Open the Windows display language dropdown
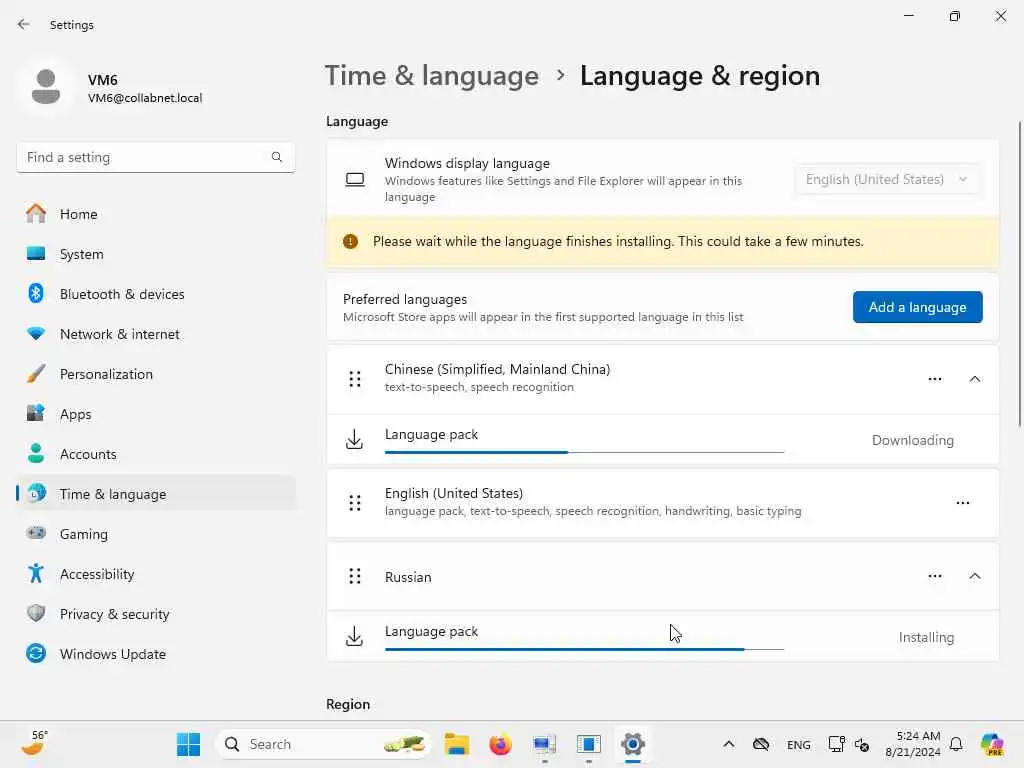Viewport: 1024px width, 768px height. pos(888,179)
